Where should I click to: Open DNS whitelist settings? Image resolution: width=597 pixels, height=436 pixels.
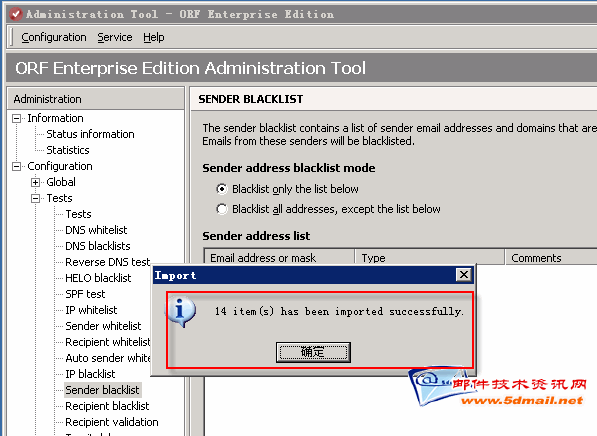click(x=96, y=230)
